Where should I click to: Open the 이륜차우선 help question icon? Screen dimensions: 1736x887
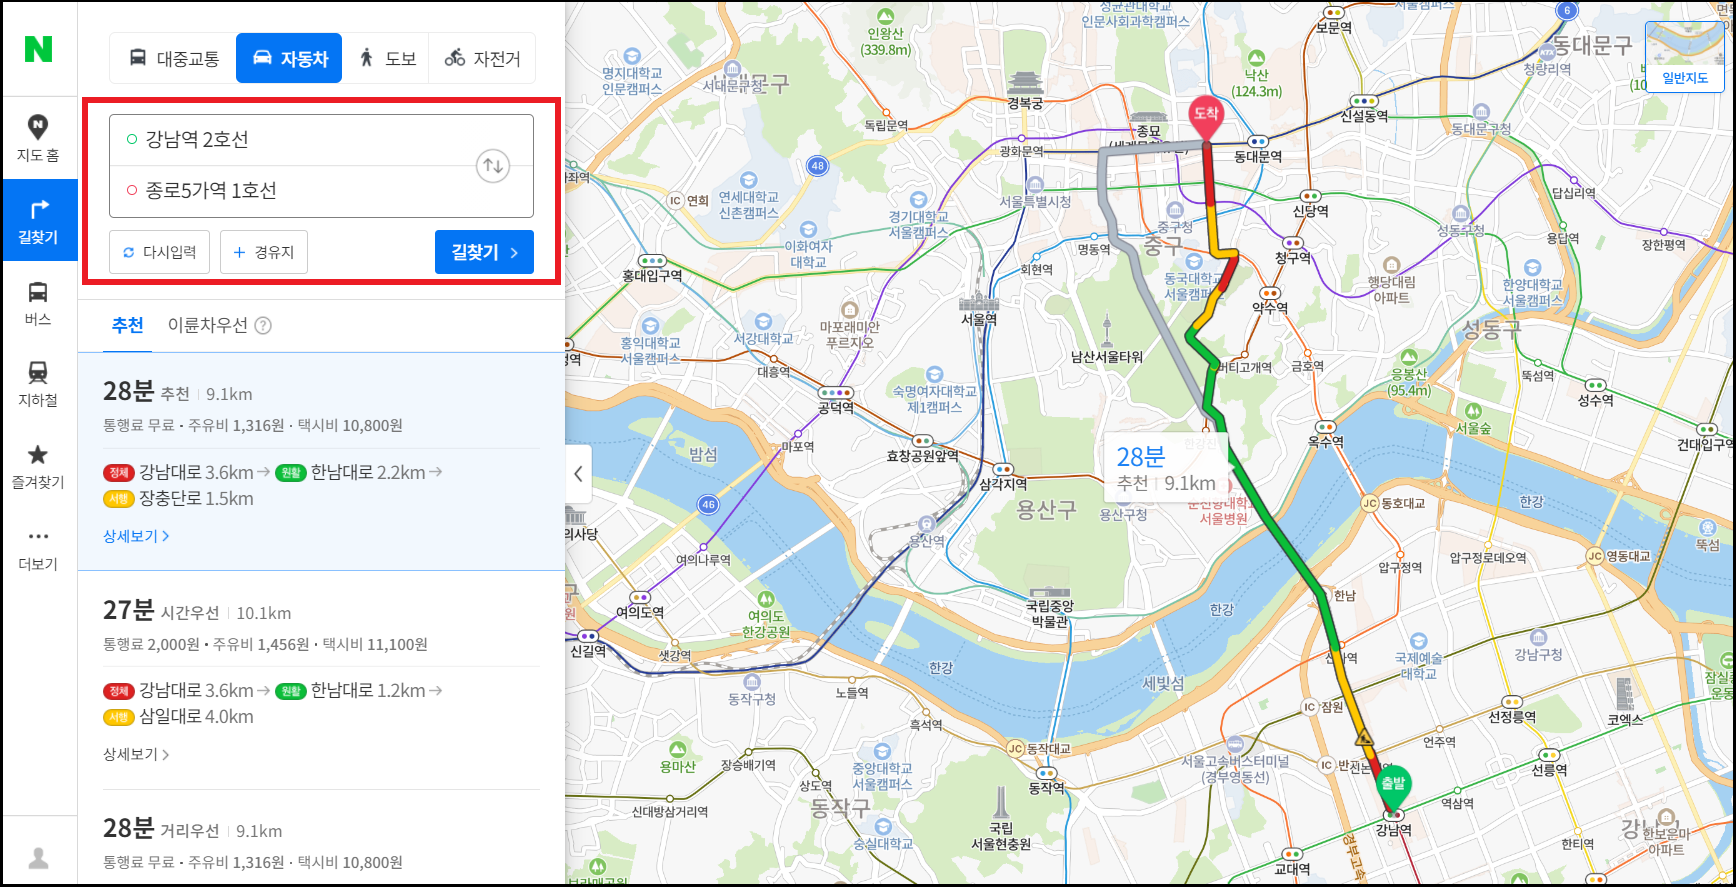point(263,325)
